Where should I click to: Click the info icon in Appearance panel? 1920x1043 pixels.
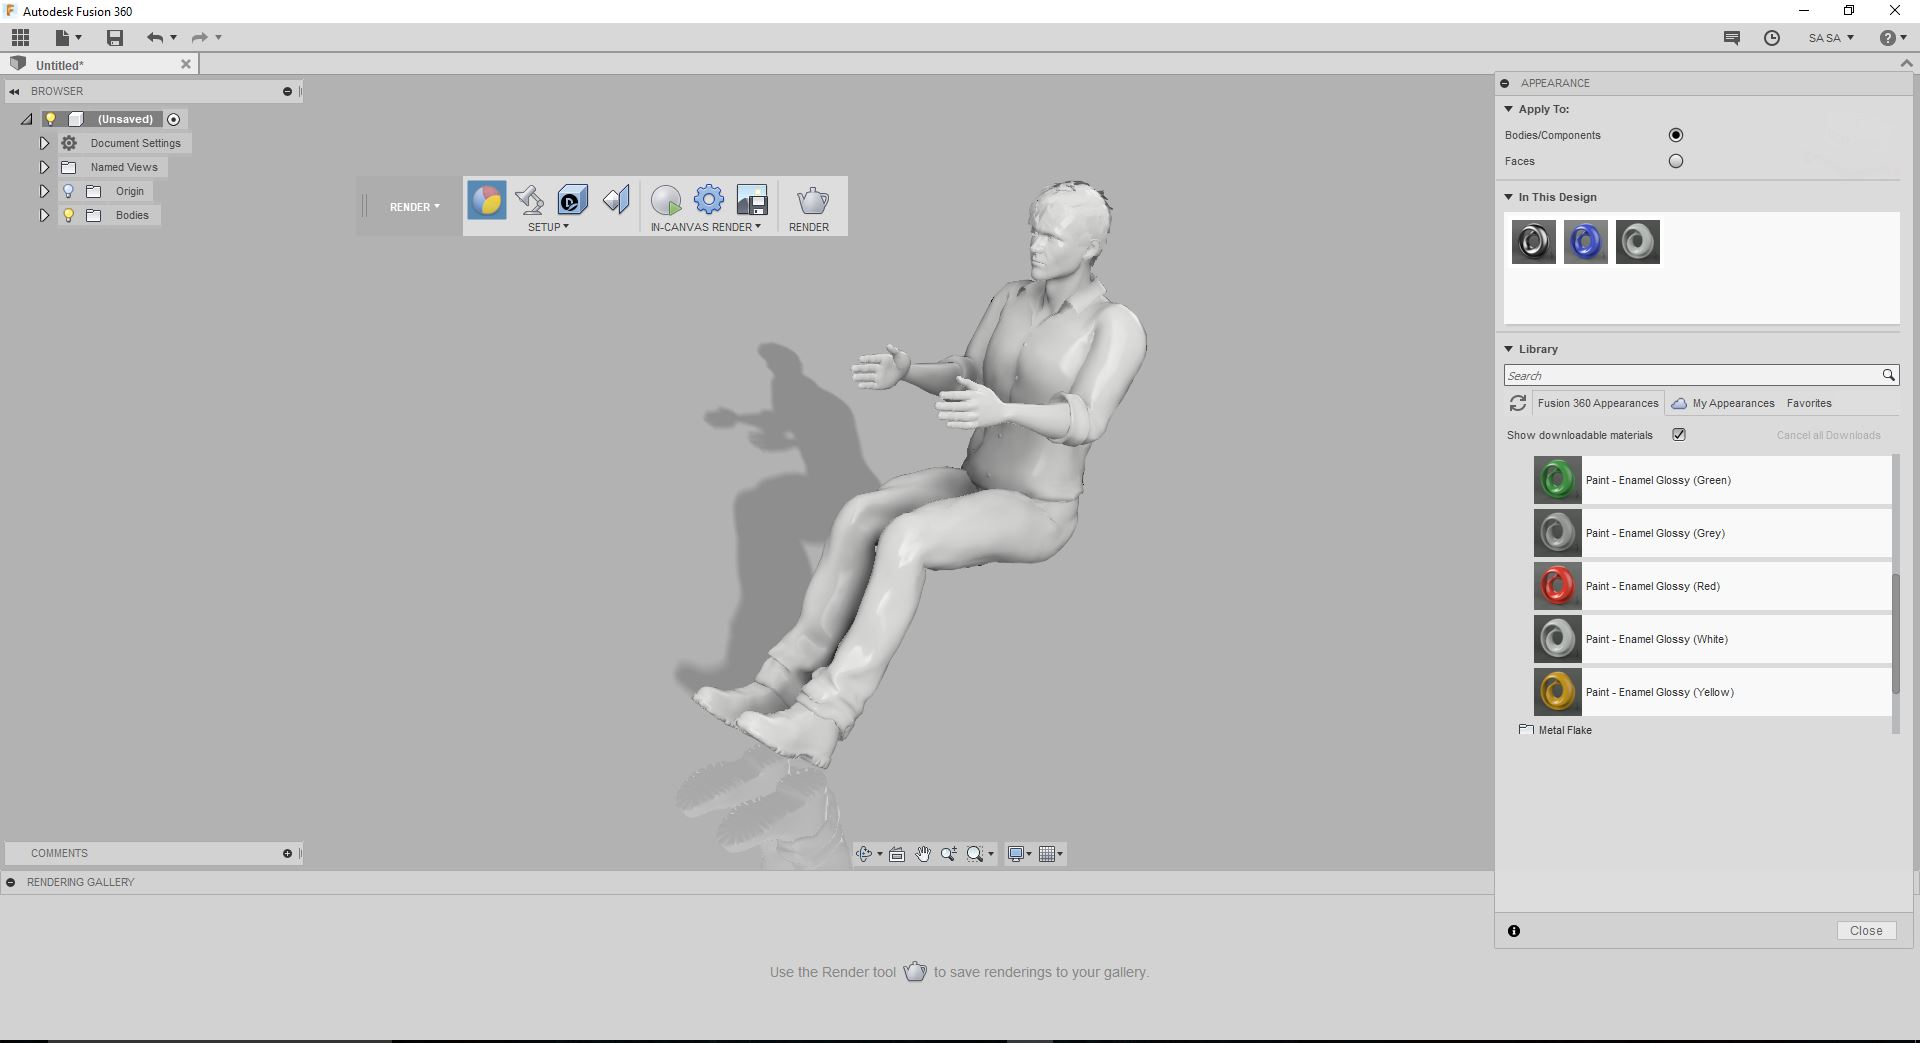coord(1514,931)
